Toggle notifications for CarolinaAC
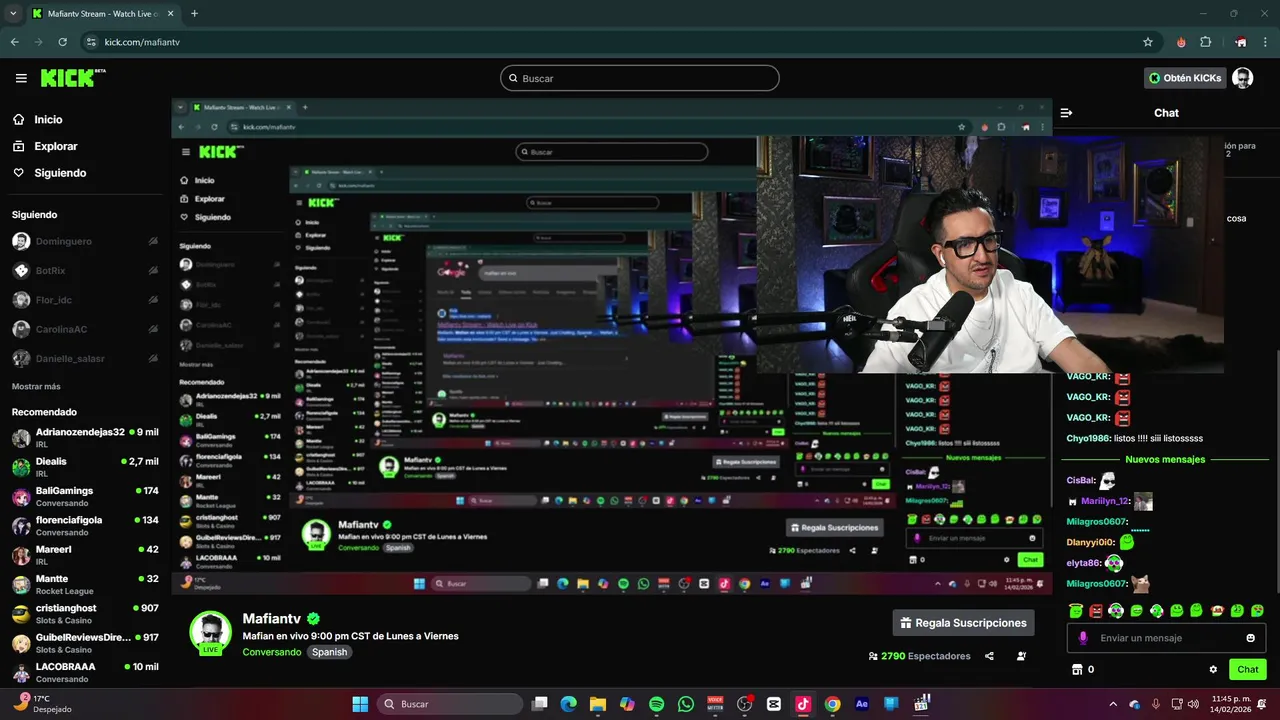 pyautogui.click(x=153, y=329)
